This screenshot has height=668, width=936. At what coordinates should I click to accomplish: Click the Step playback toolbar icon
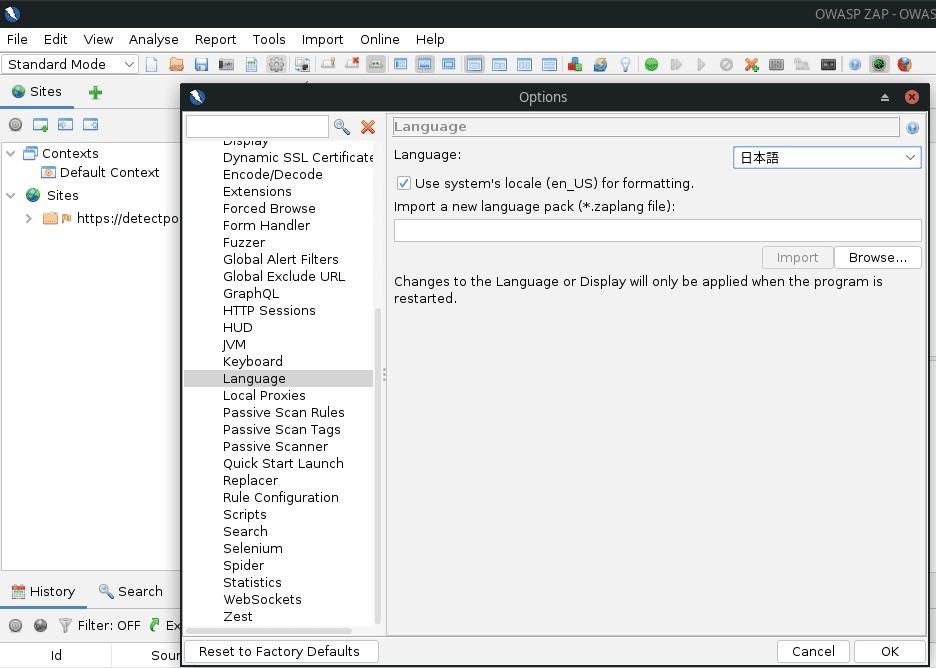[x=676, y=64]
